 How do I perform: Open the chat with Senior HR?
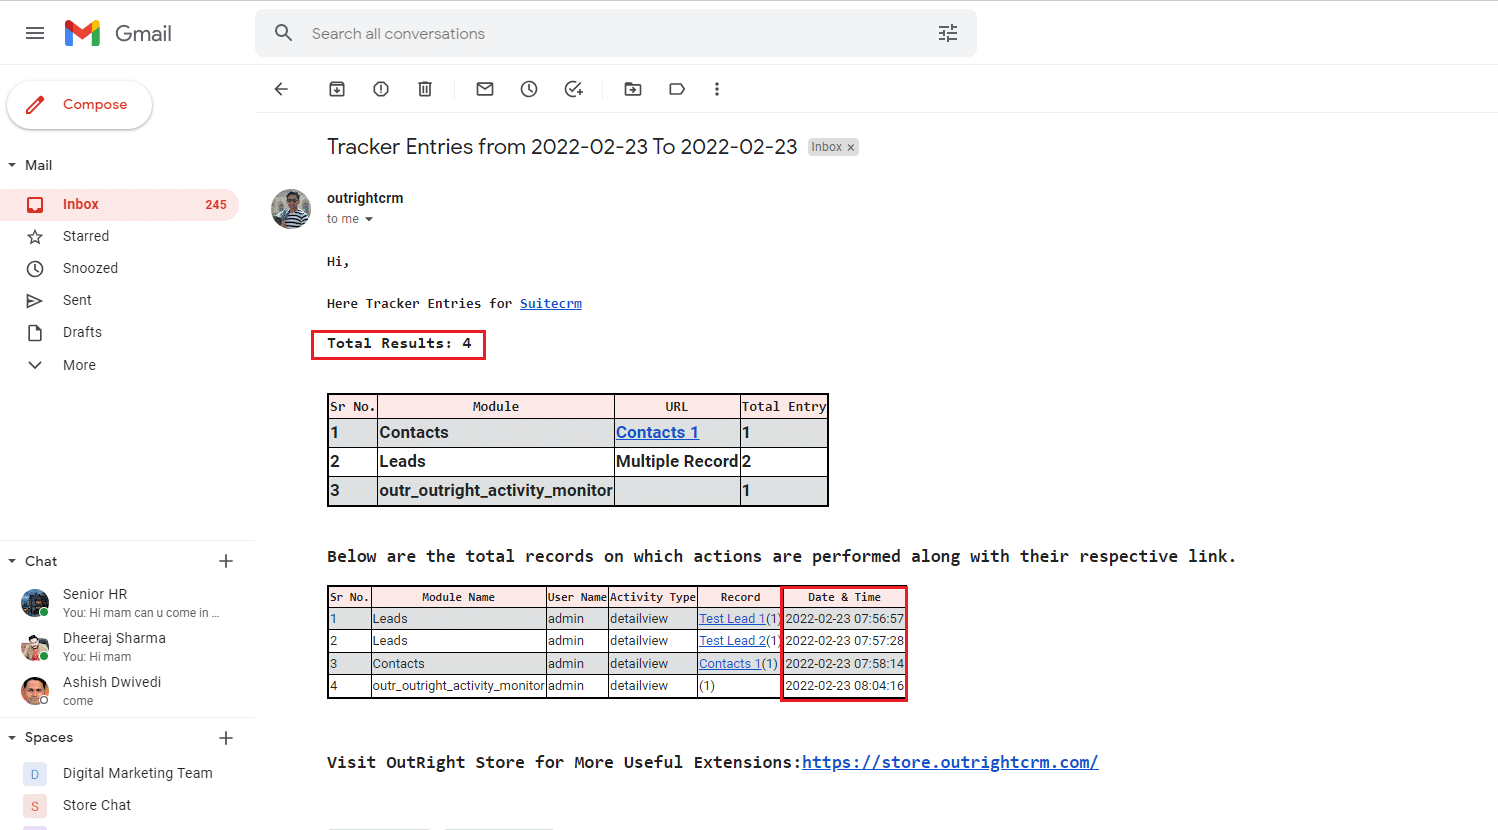pos(127,603)
